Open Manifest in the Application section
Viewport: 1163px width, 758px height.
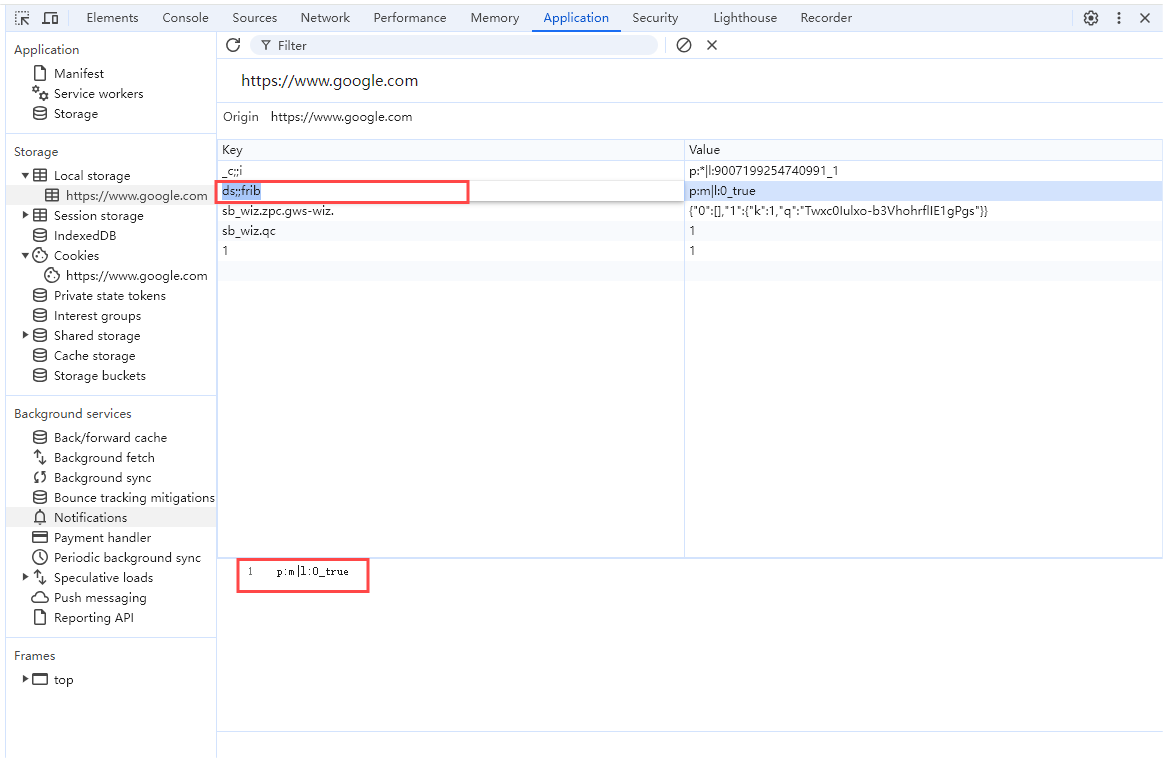click(79, 73)
